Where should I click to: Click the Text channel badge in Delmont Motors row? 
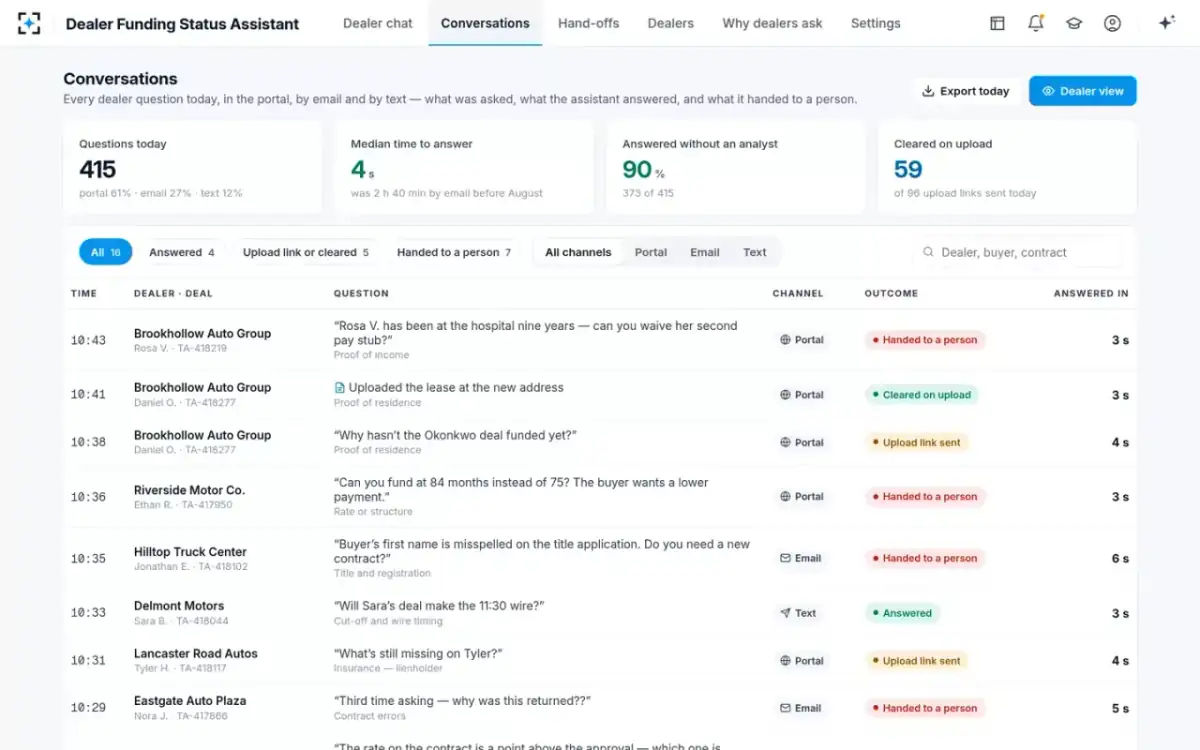[x=799, y=613]
